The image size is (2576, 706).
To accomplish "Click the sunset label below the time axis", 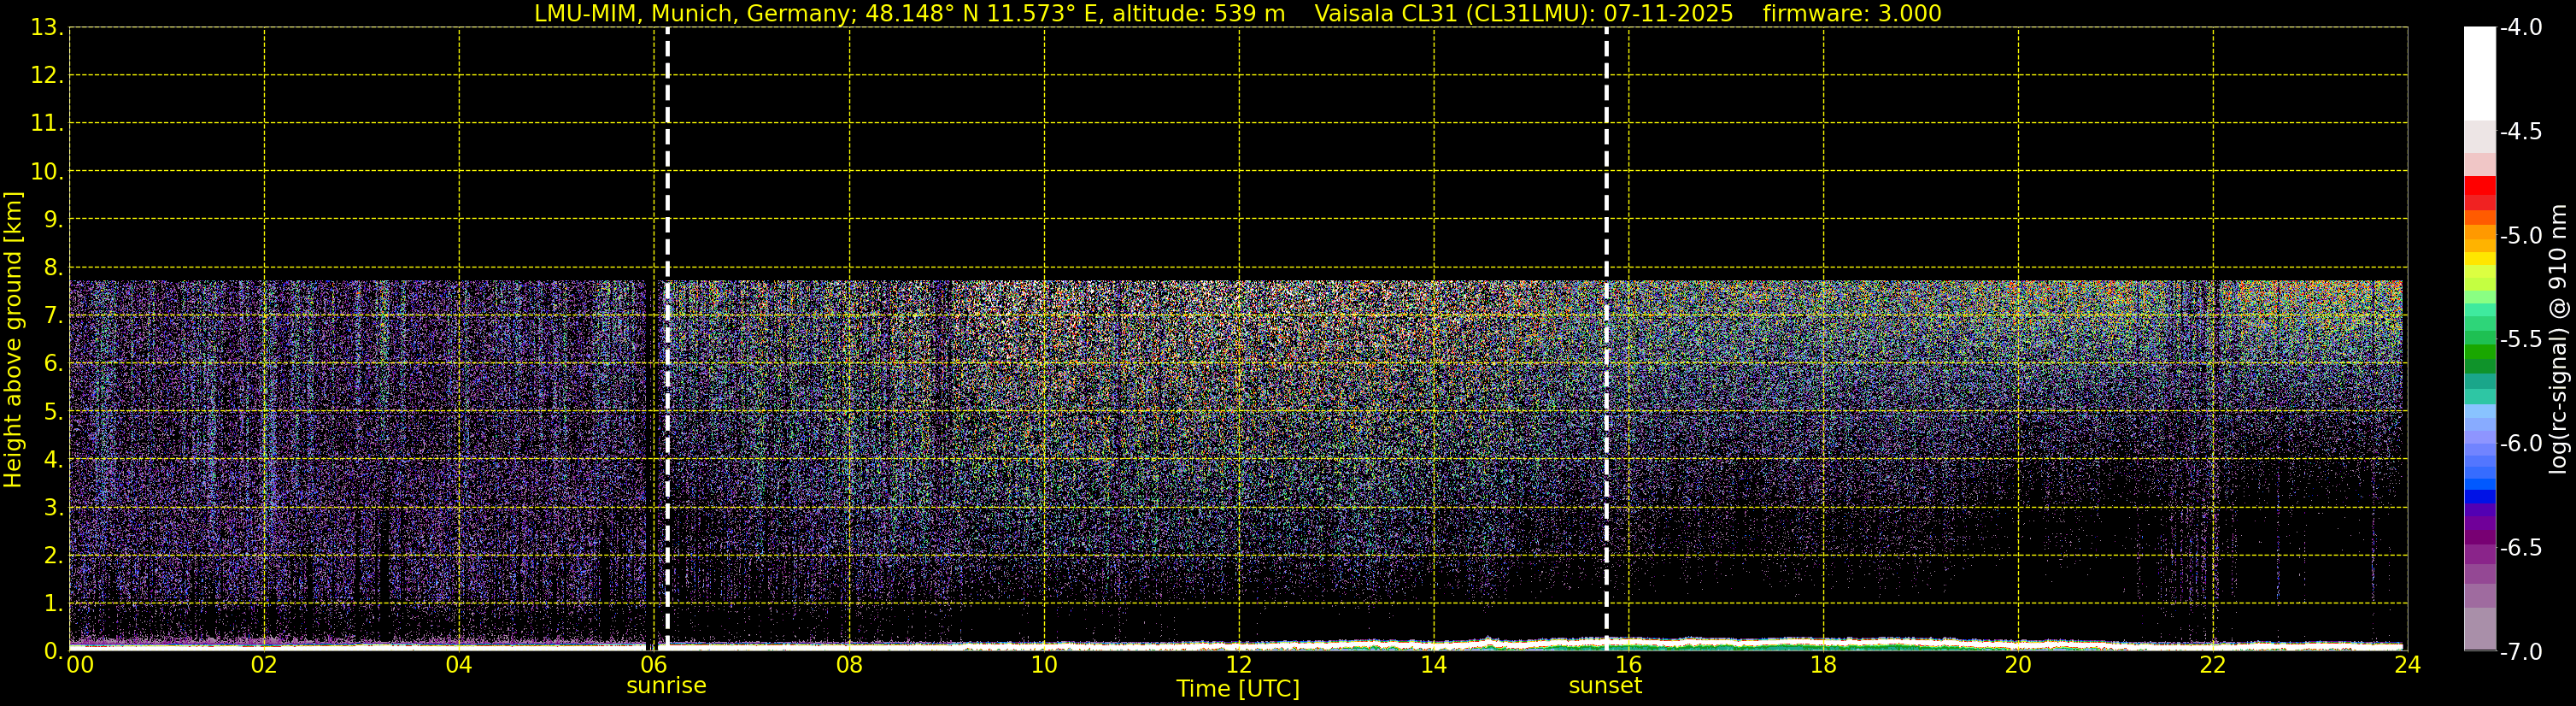I will 1605,686.
